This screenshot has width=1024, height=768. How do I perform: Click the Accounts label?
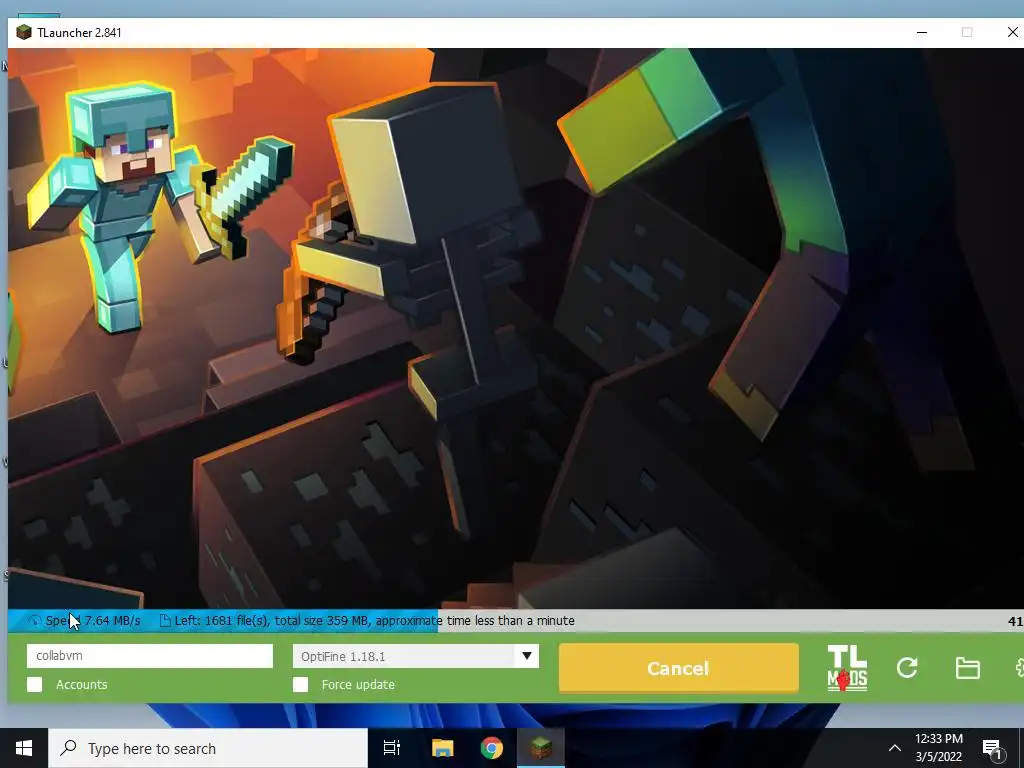82,684
